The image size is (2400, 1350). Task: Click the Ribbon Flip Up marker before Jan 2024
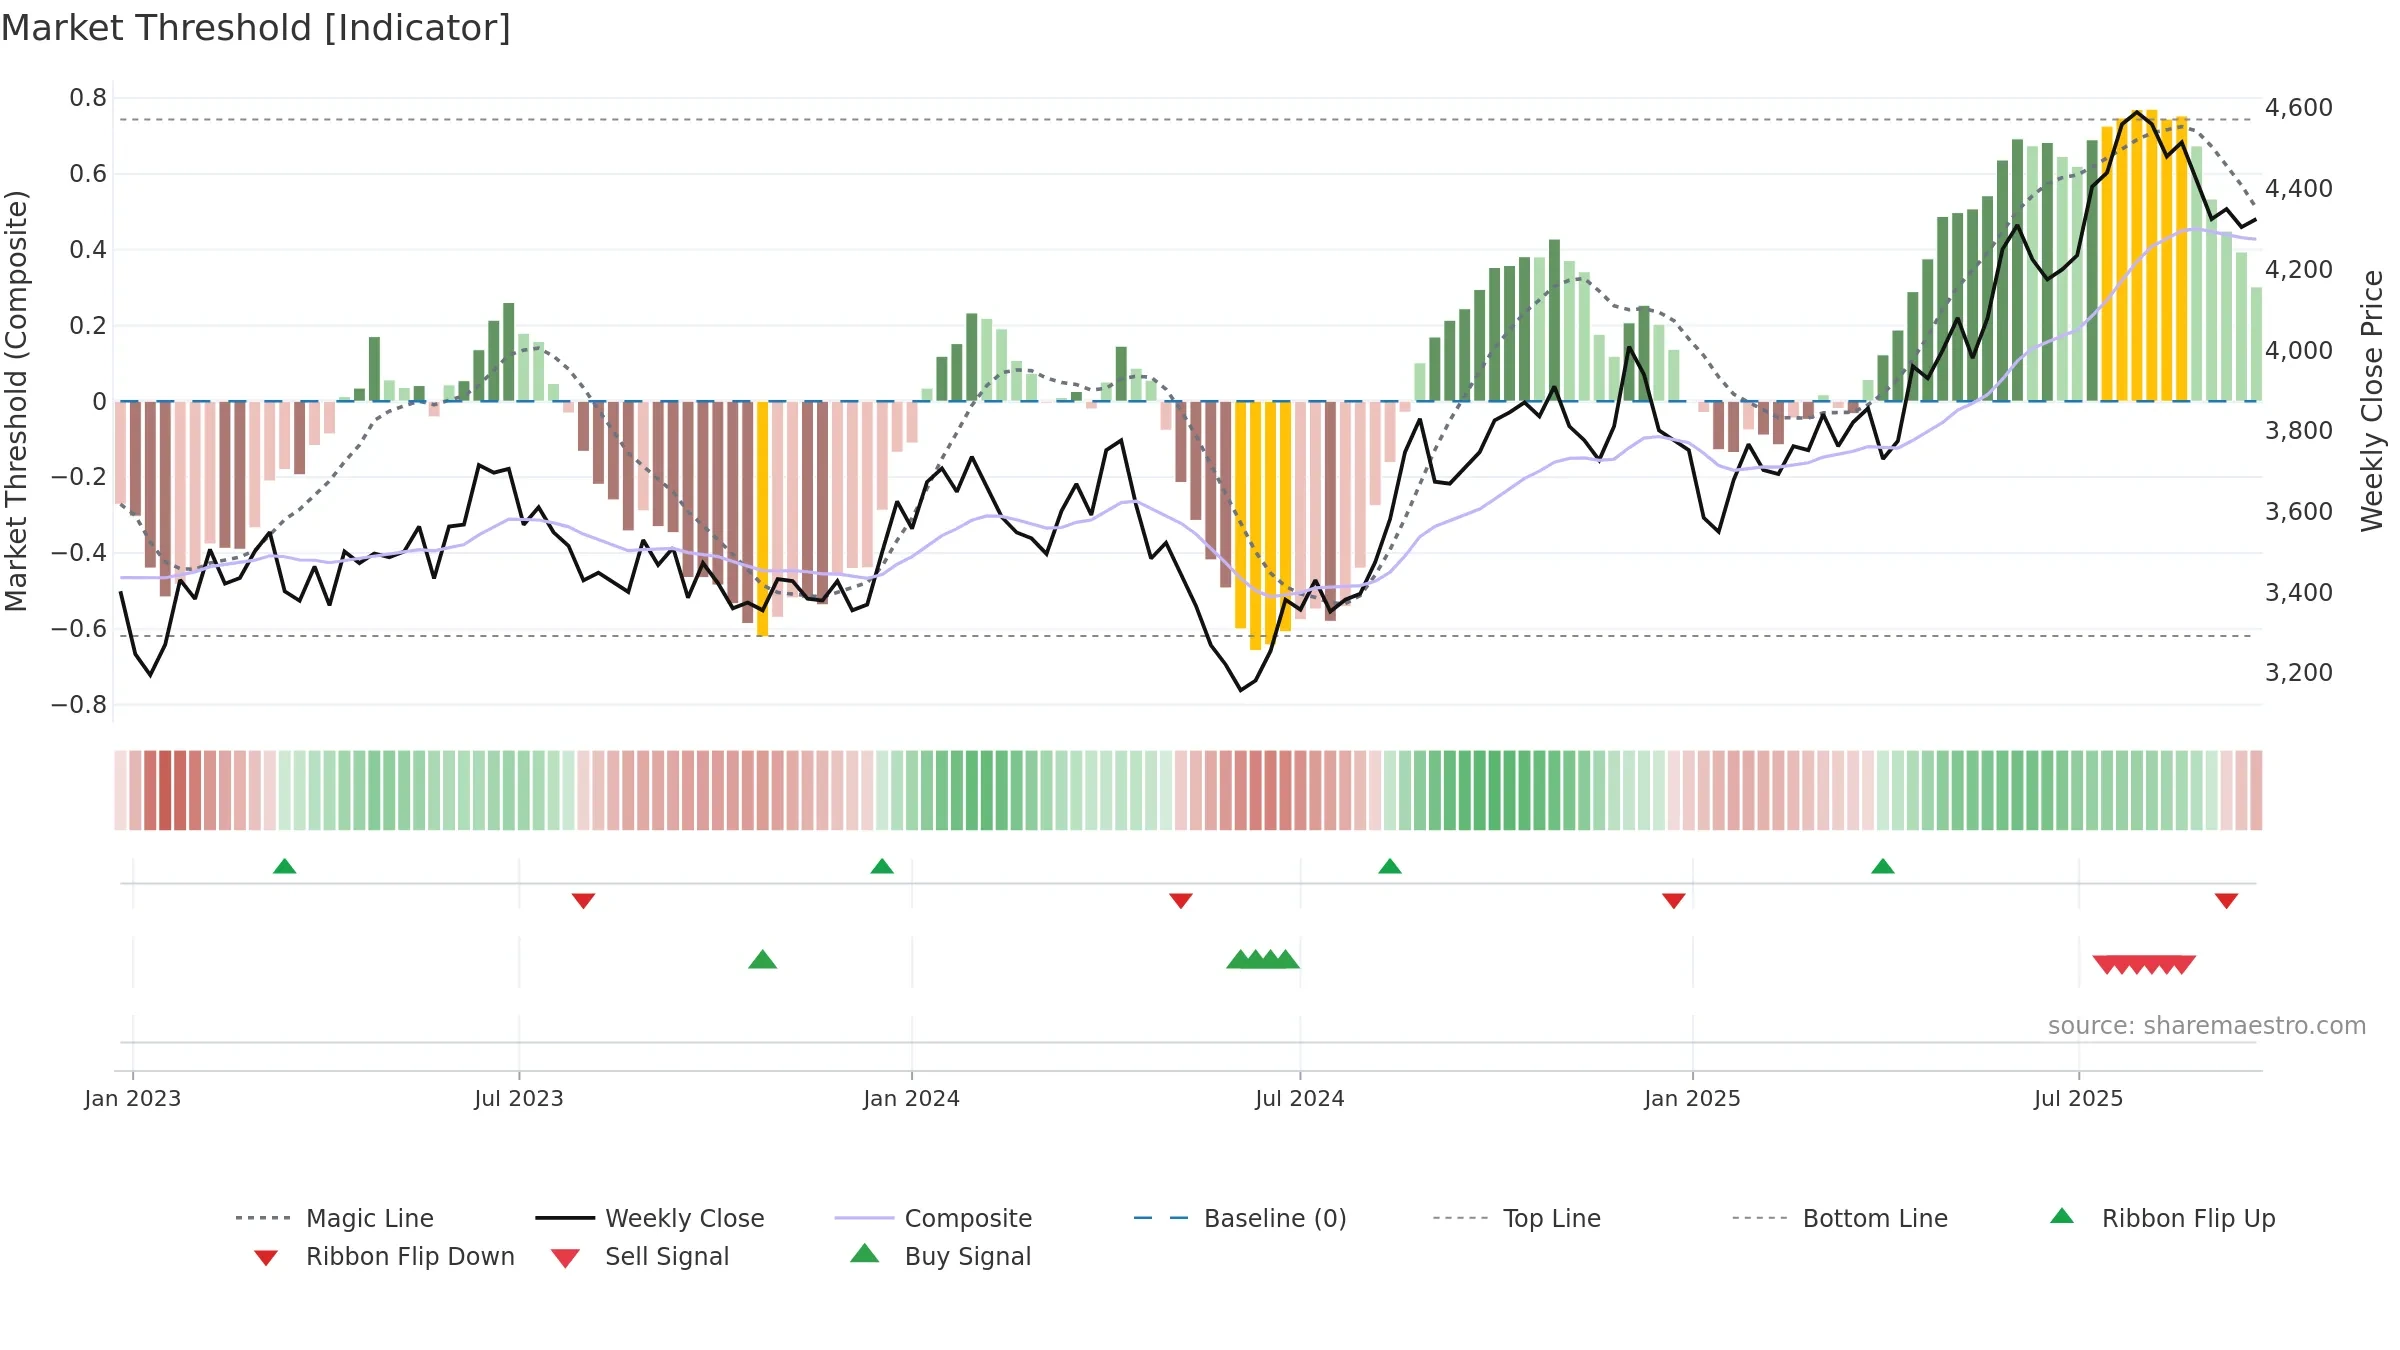coord(882,866)
